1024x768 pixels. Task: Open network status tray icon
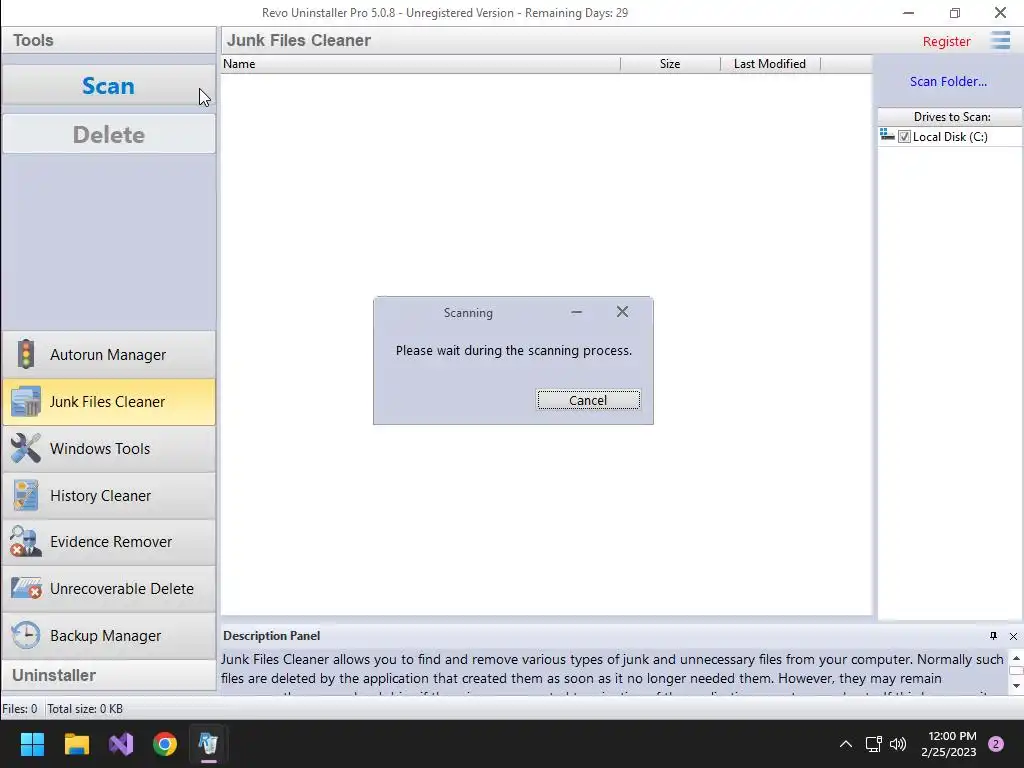[873, 744]
